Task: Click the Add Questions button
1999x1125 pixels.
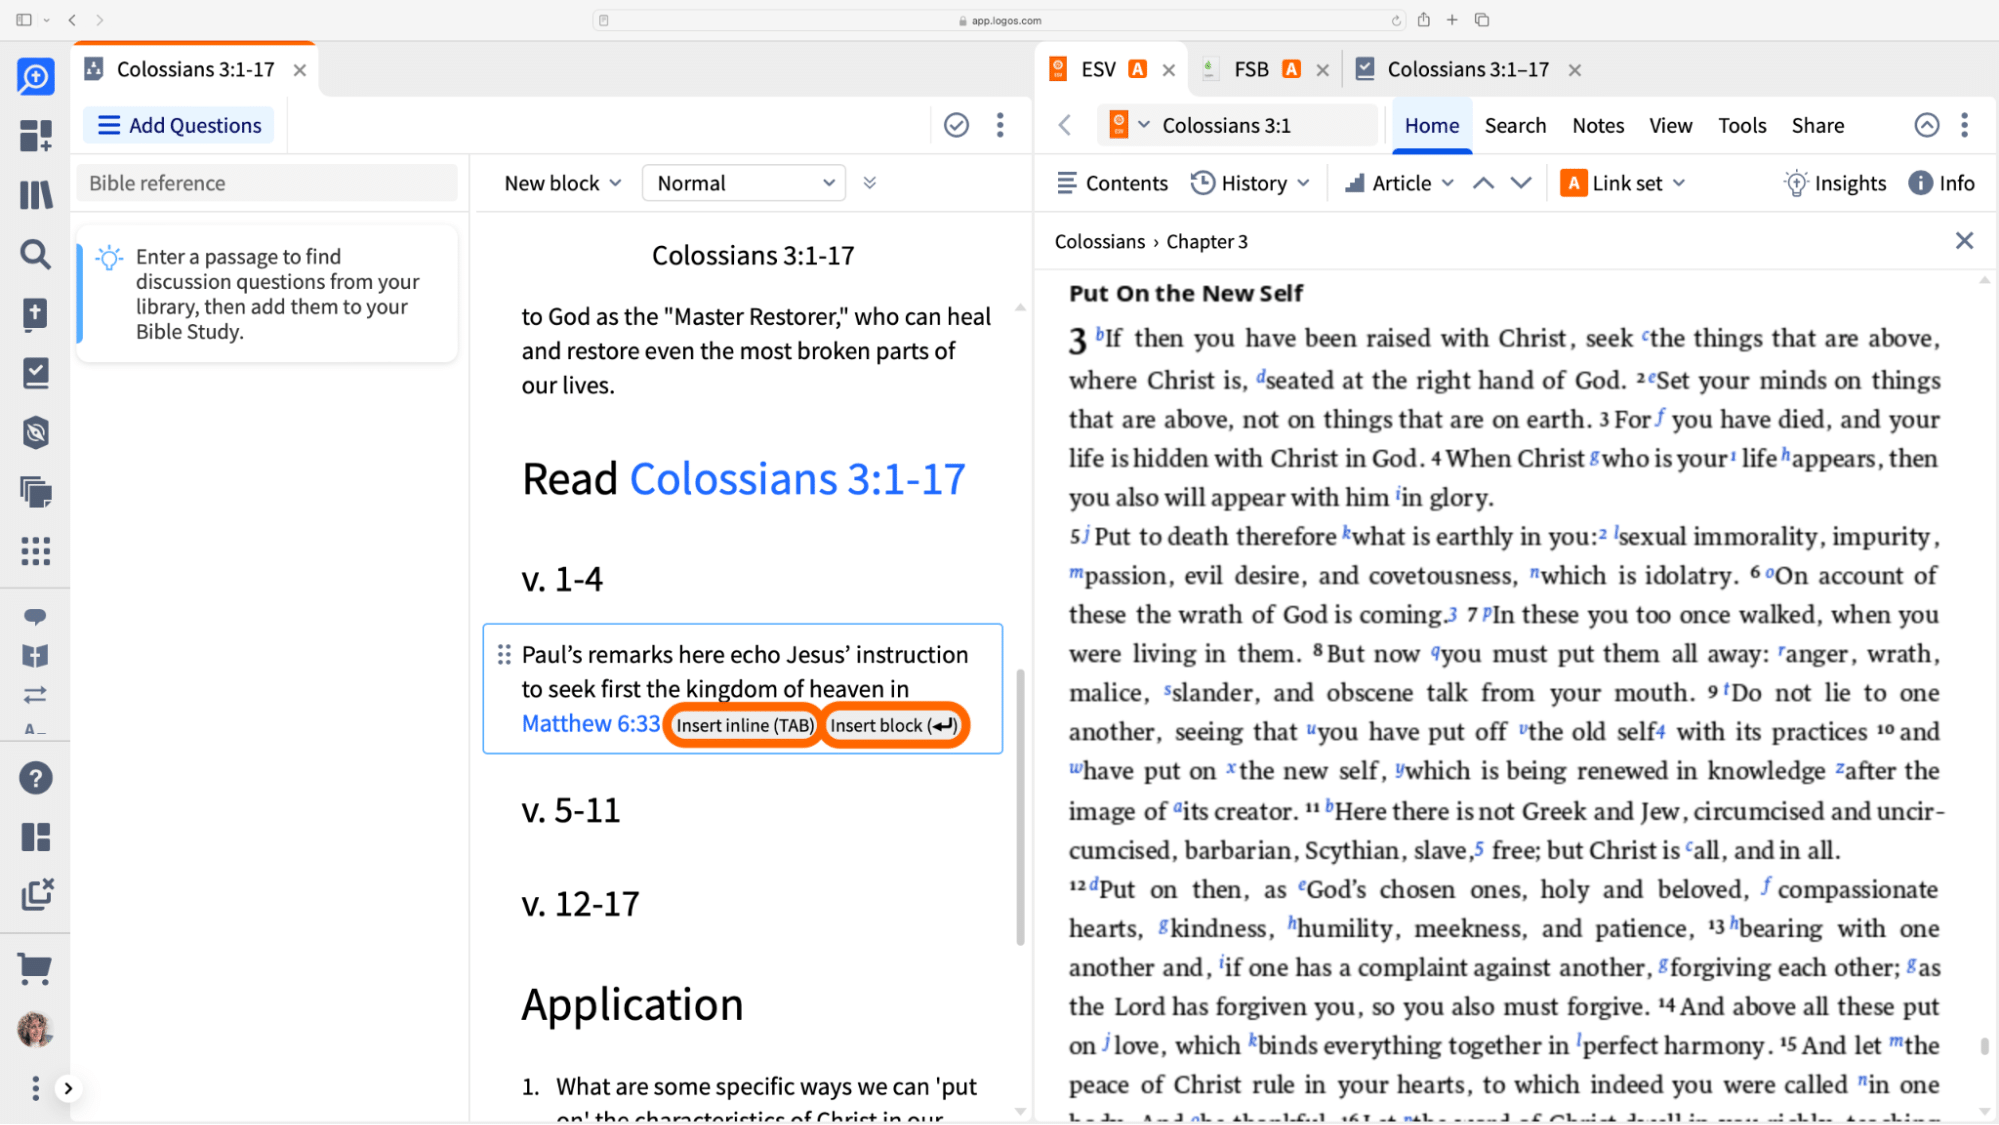Action: click(x=179, y=125)
